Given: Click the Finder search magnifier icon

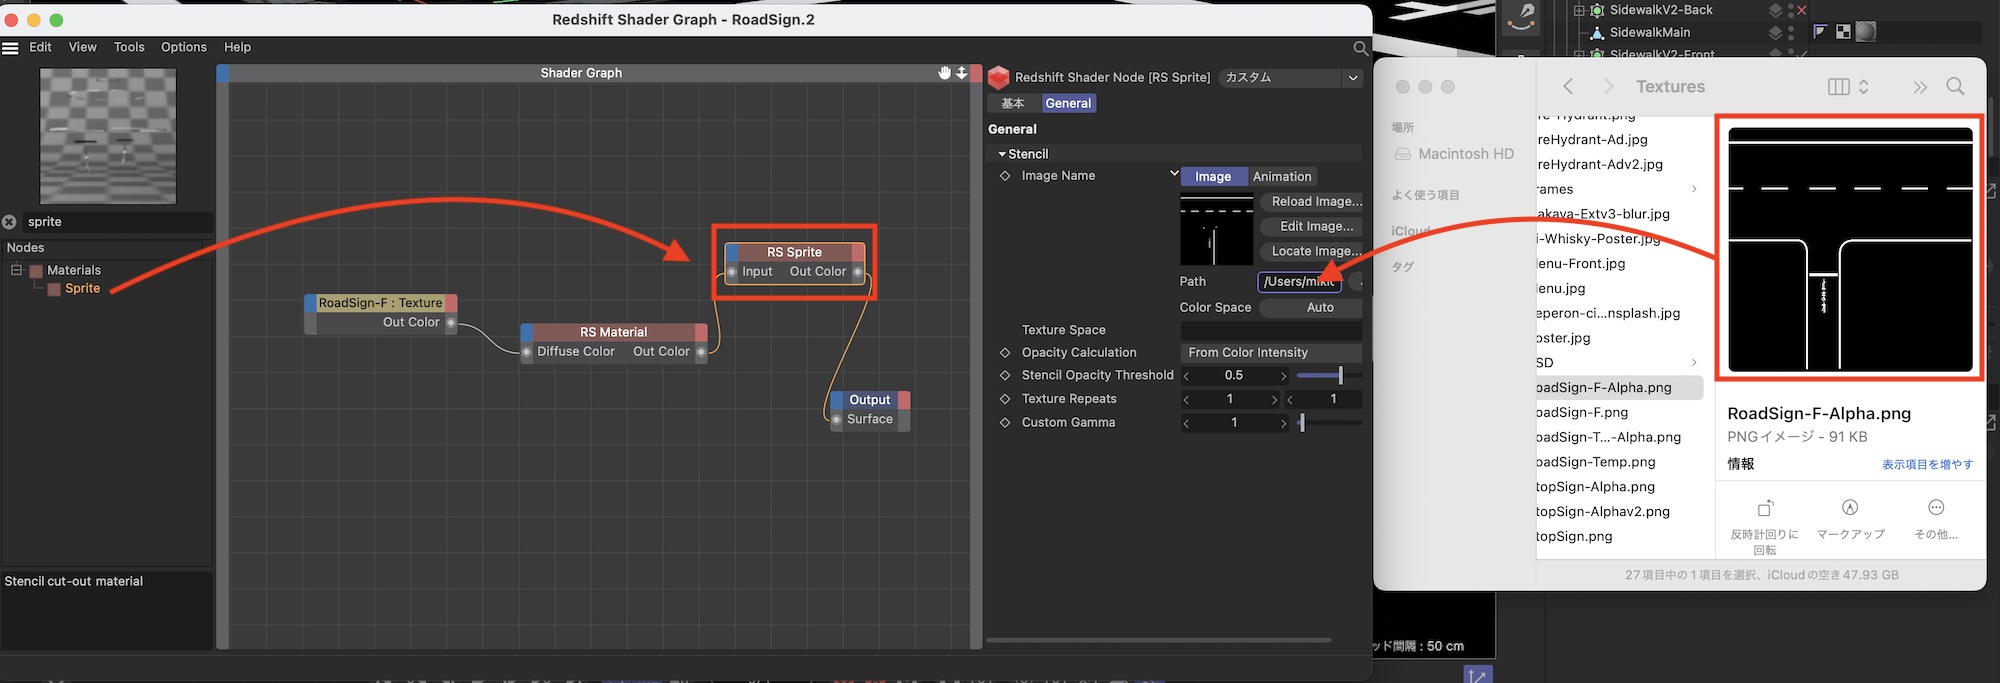Looking at the screenshot, I should pos(1955,87).
